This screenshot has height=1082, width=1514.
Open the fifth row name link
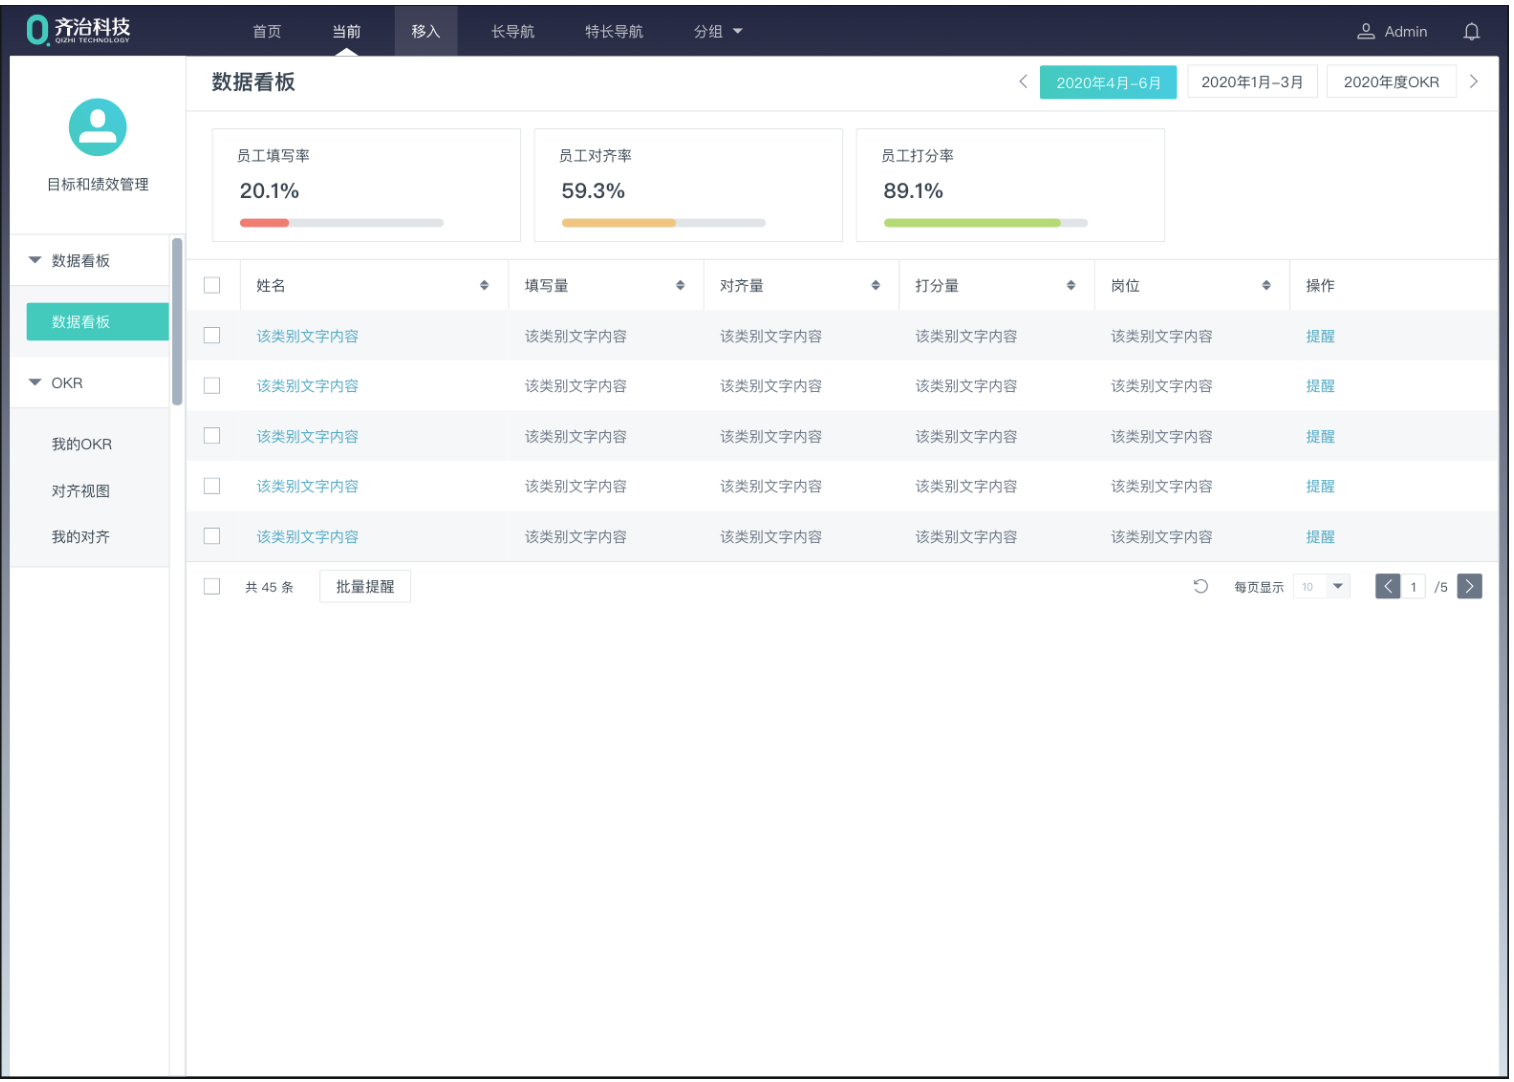[307, 537]
